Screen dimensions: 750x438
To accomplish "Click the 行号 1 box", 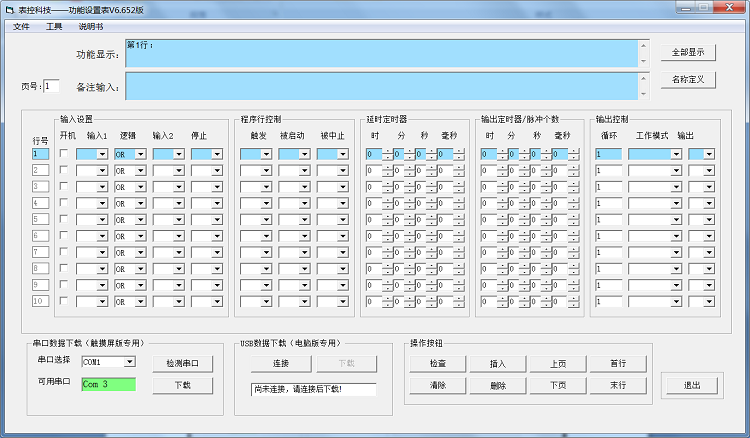I will click(40, 154).
